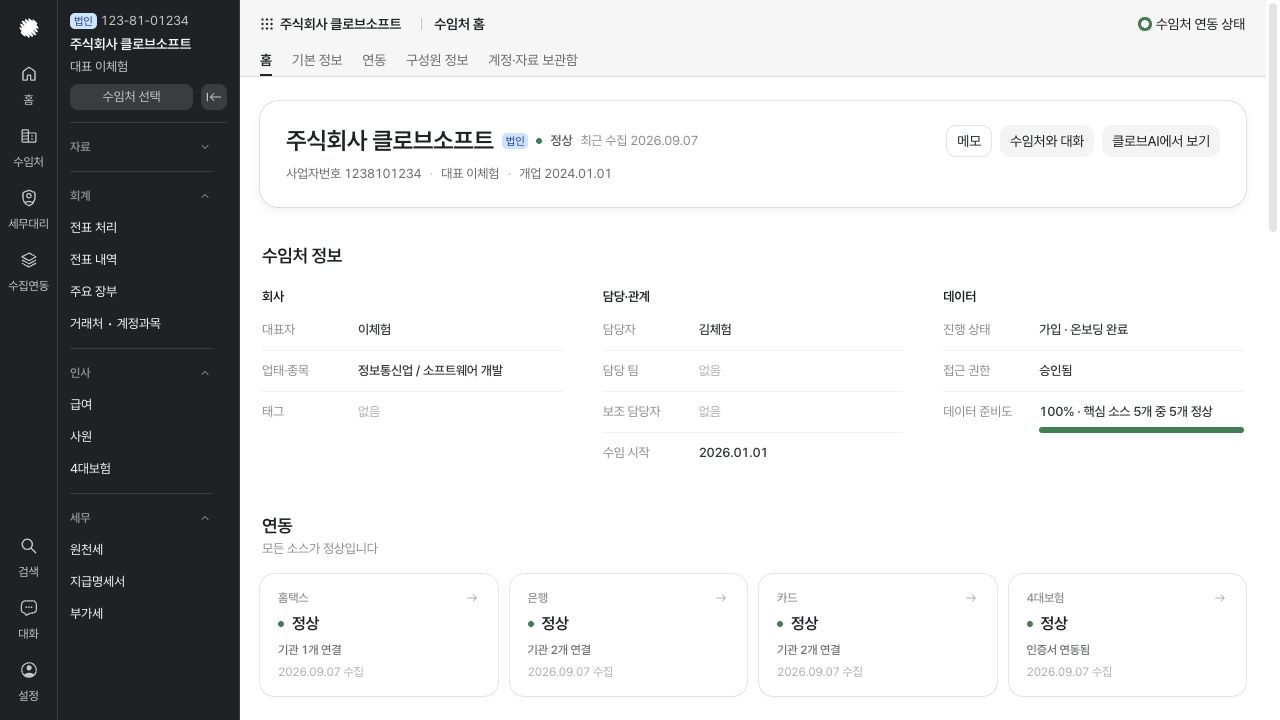This screenshot has height=720, width=1280.
Task: Switch to 연동 tab
Action: [374, 60]
